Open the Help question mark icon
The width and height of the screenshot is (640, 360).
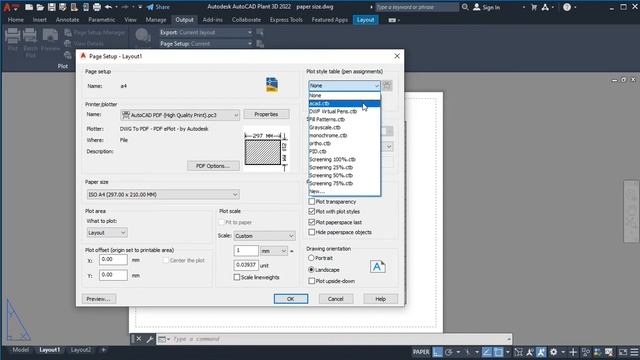567,7
